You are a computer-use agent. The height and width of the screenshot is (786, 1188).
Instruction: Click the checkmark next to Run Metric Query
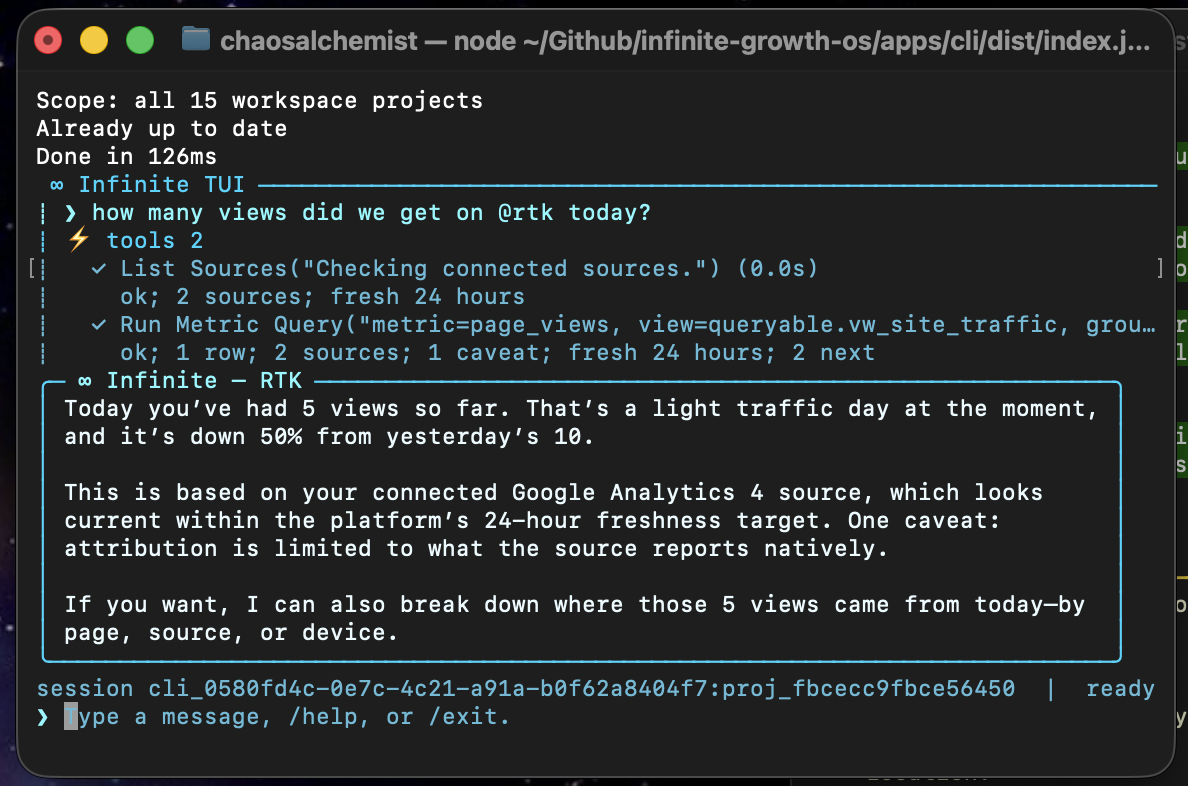tap(98, 324)
